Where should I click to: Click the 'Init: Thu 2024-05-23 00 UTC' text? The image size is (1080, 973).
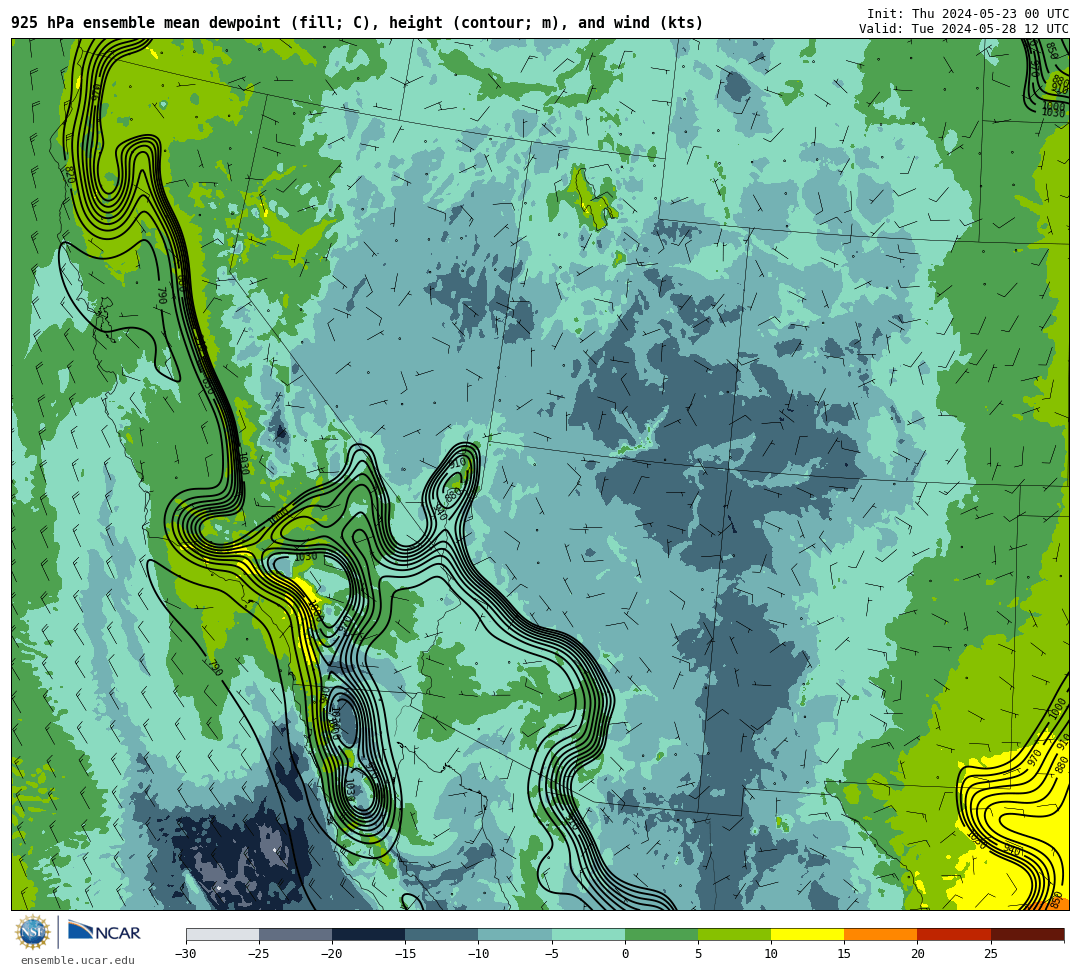click(x=968, y=14)
